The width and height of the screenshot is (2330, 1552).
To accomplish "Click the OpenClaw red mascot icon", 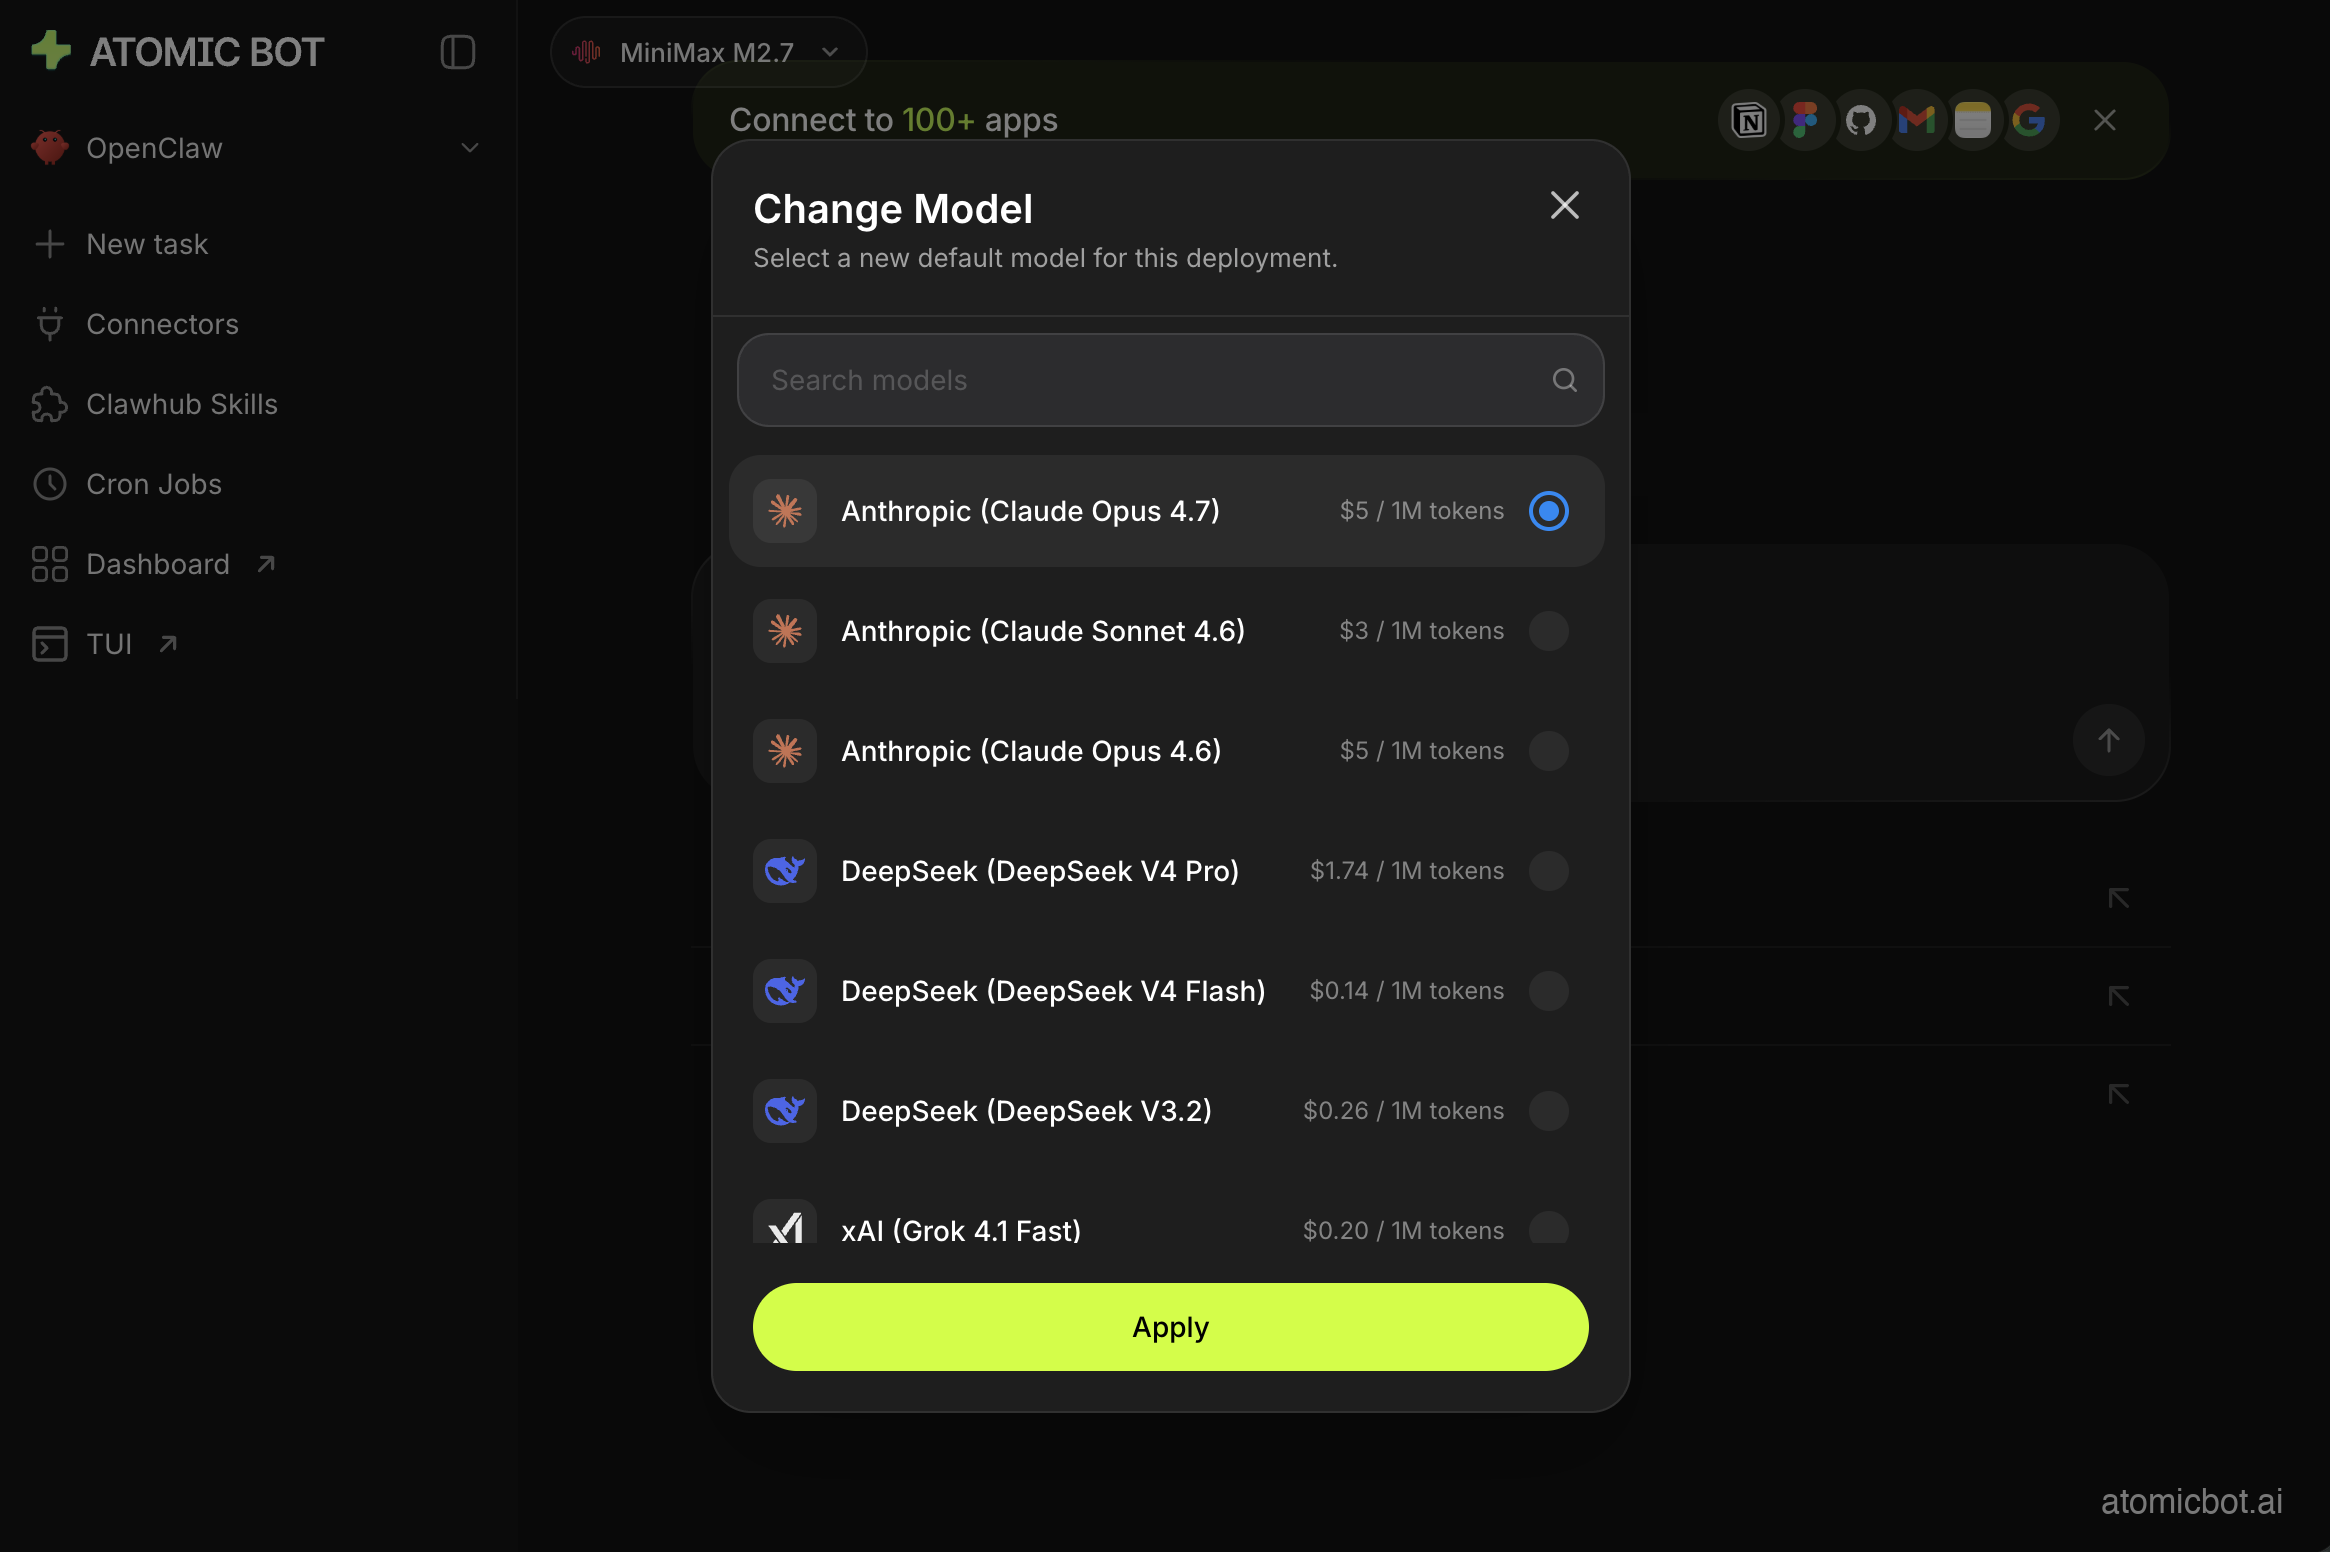I will (x=49, y=148).
